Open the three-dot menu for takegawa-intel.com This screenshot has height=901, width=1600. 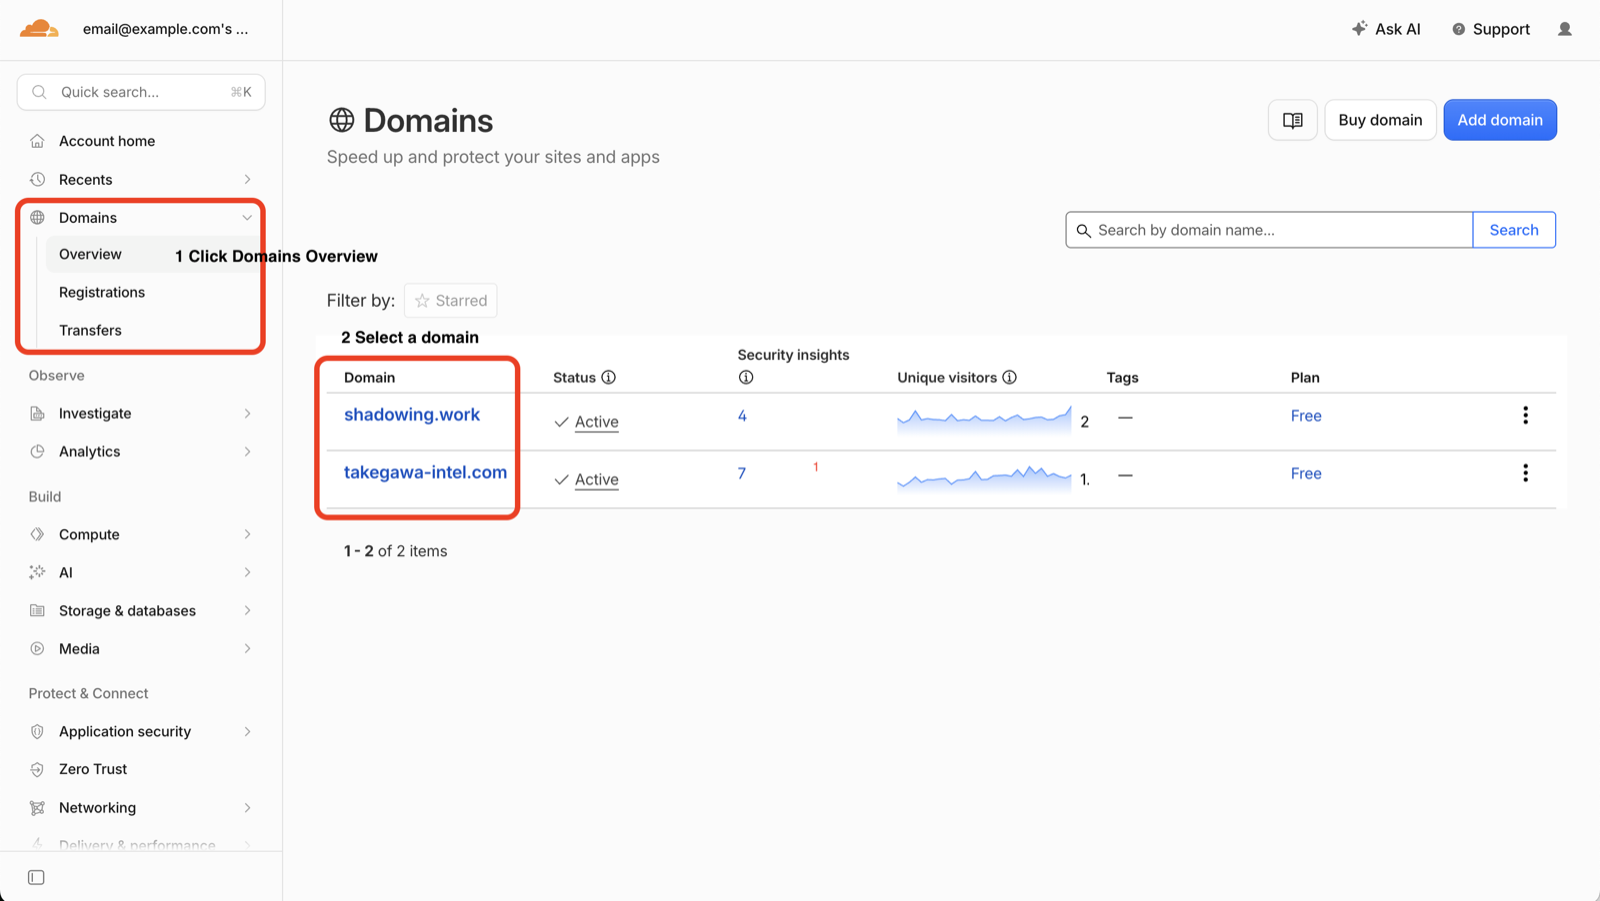[1525, 473]
